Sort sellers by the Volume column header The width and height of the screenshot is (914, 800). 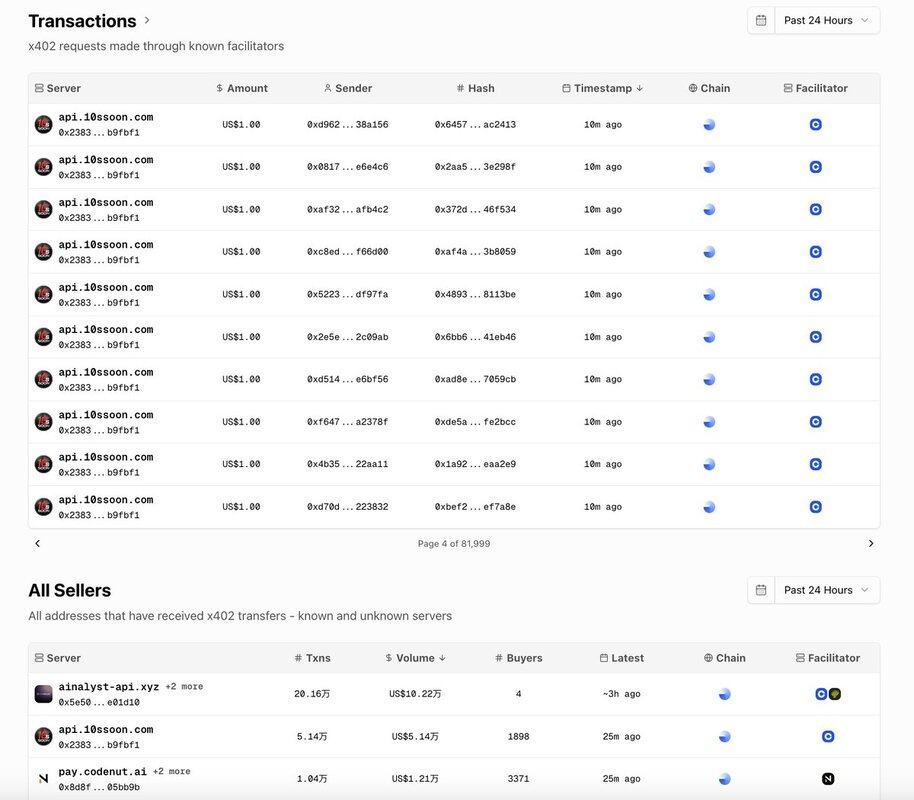415,658
